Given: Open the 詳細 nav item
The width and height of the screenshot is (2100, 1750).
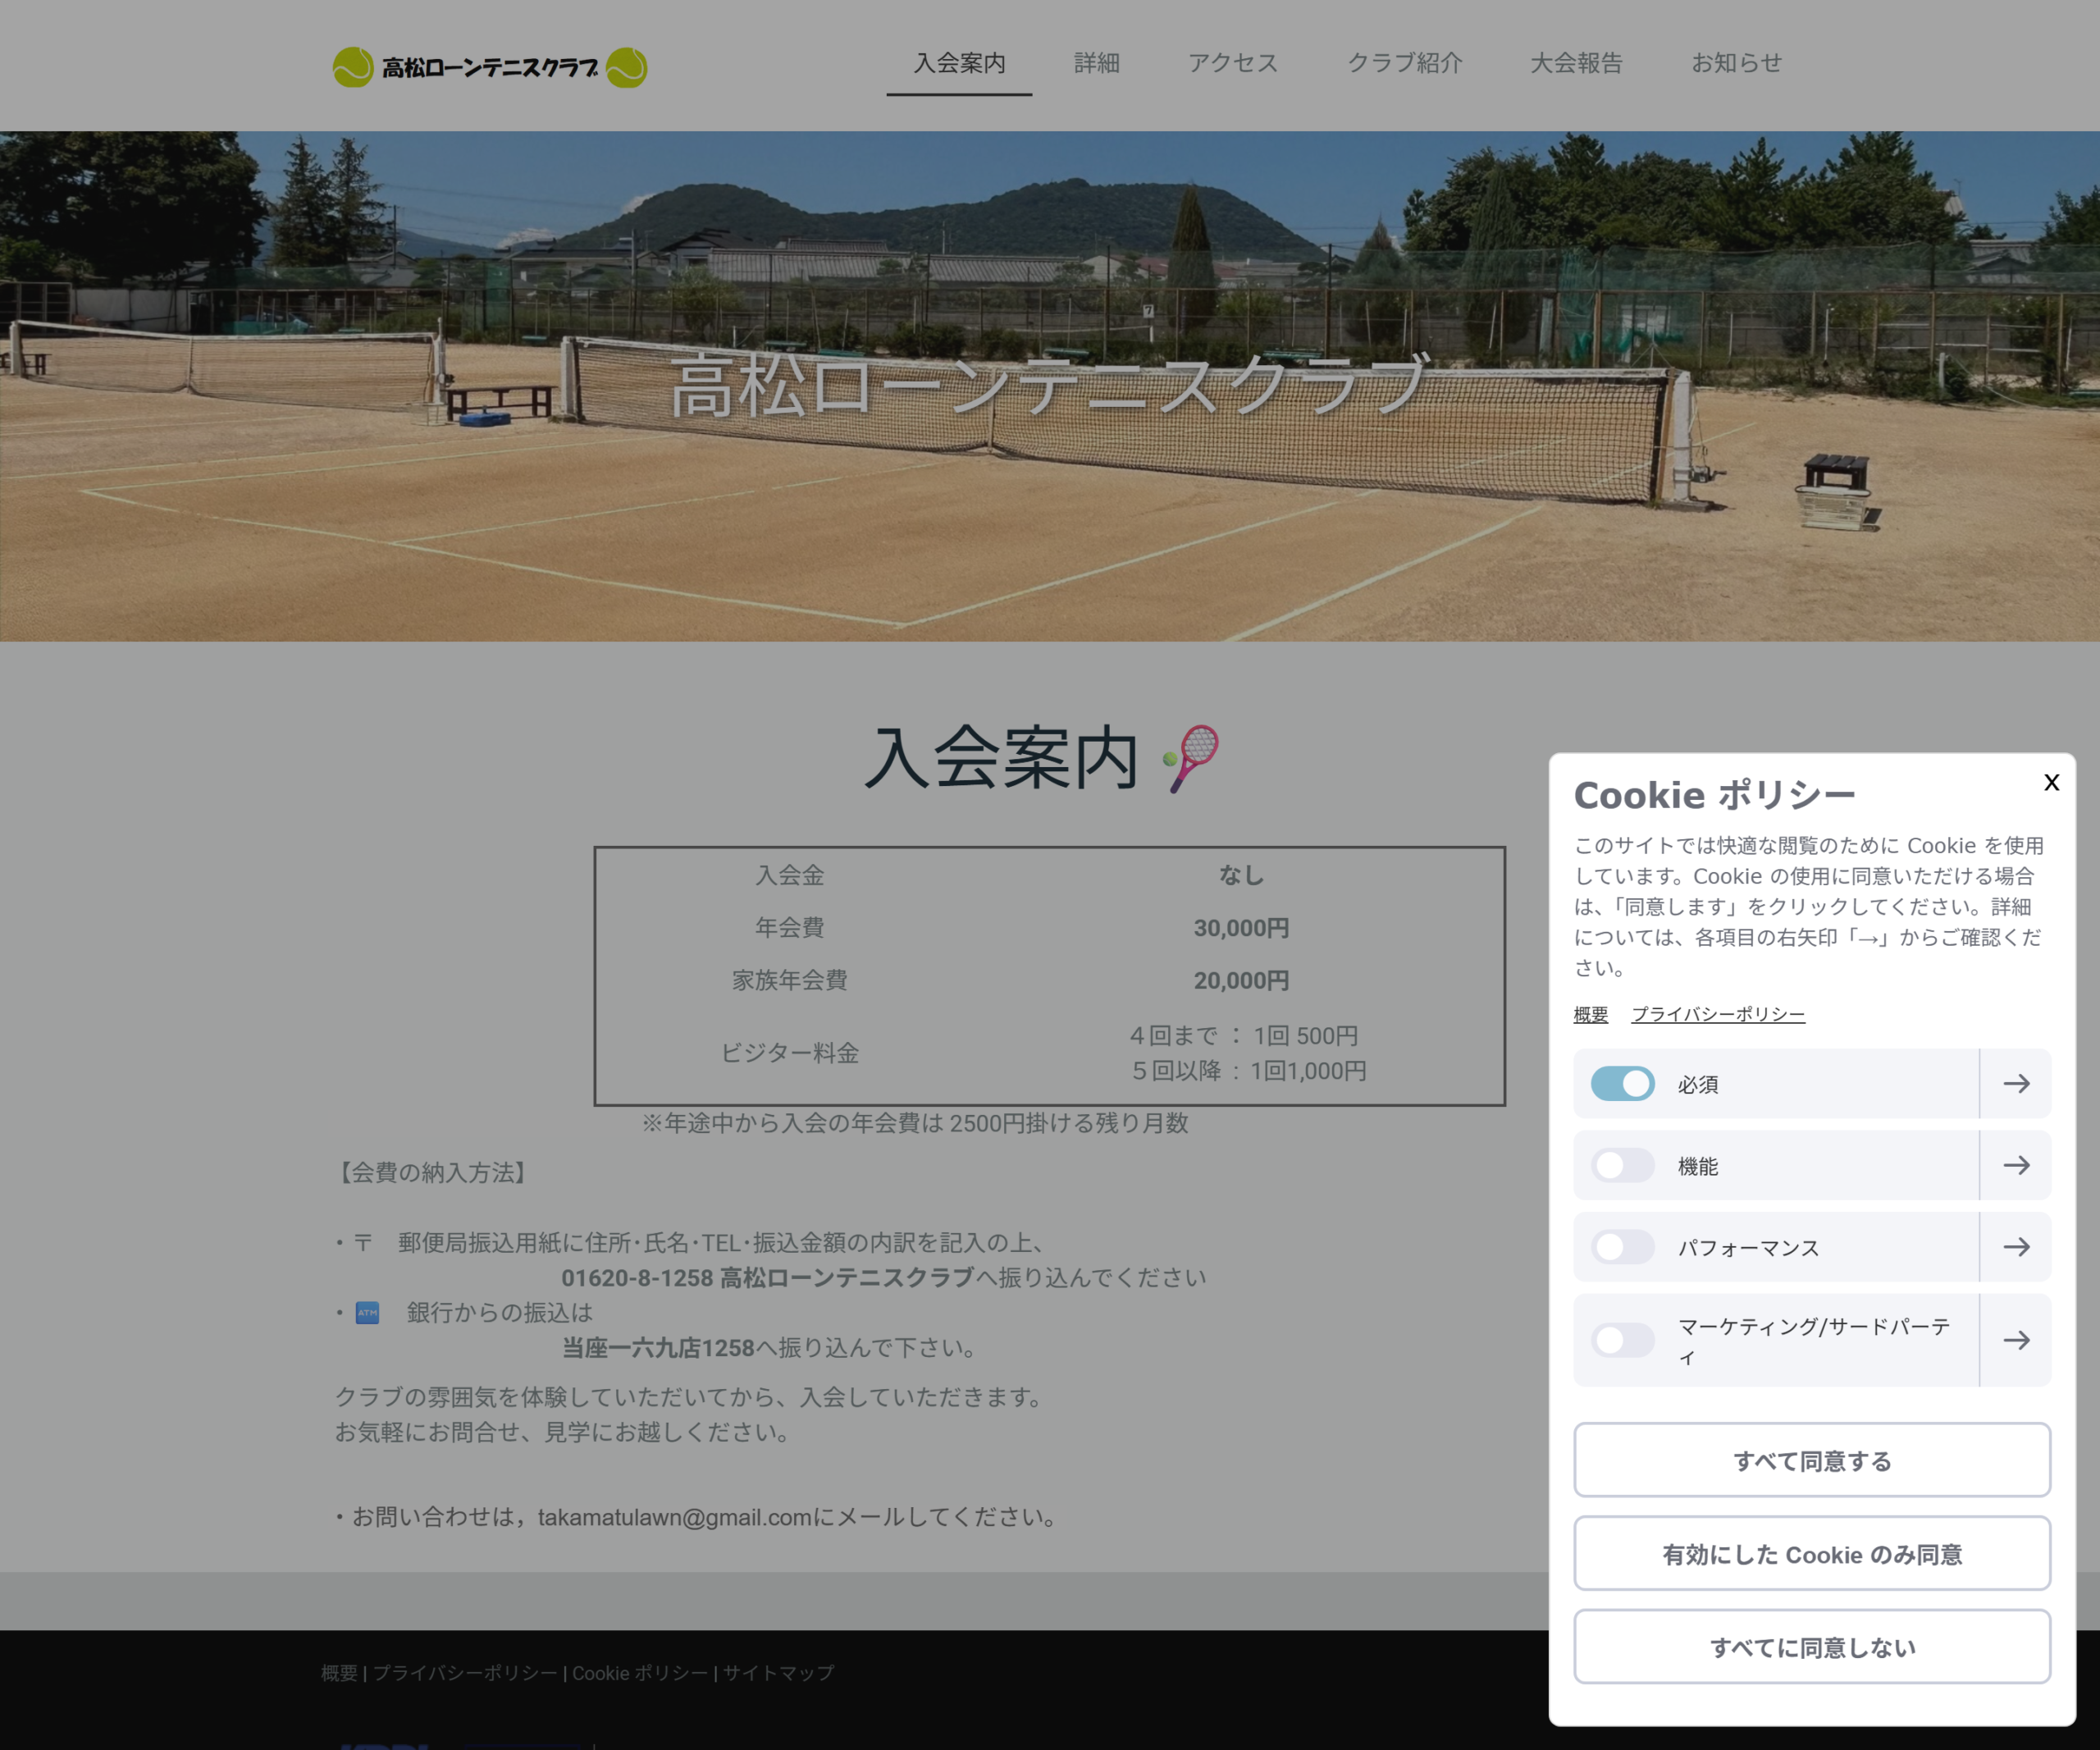Looking at the screenshot, I should [1096, 63].
